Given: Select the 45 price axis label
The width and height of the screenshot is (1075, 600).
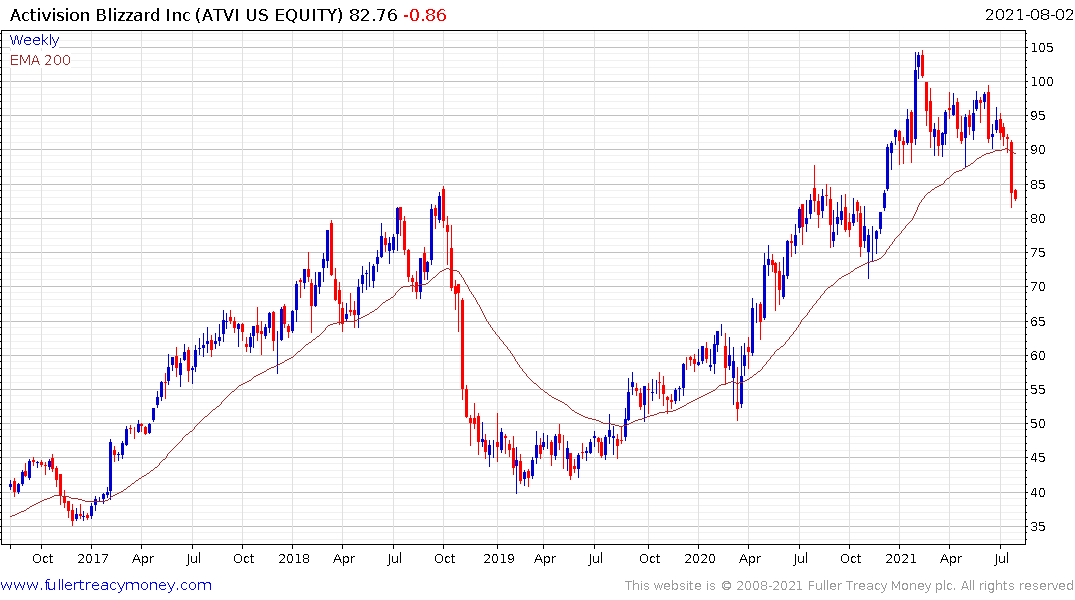Looking at the screenshot, I should pos(1038,458).
